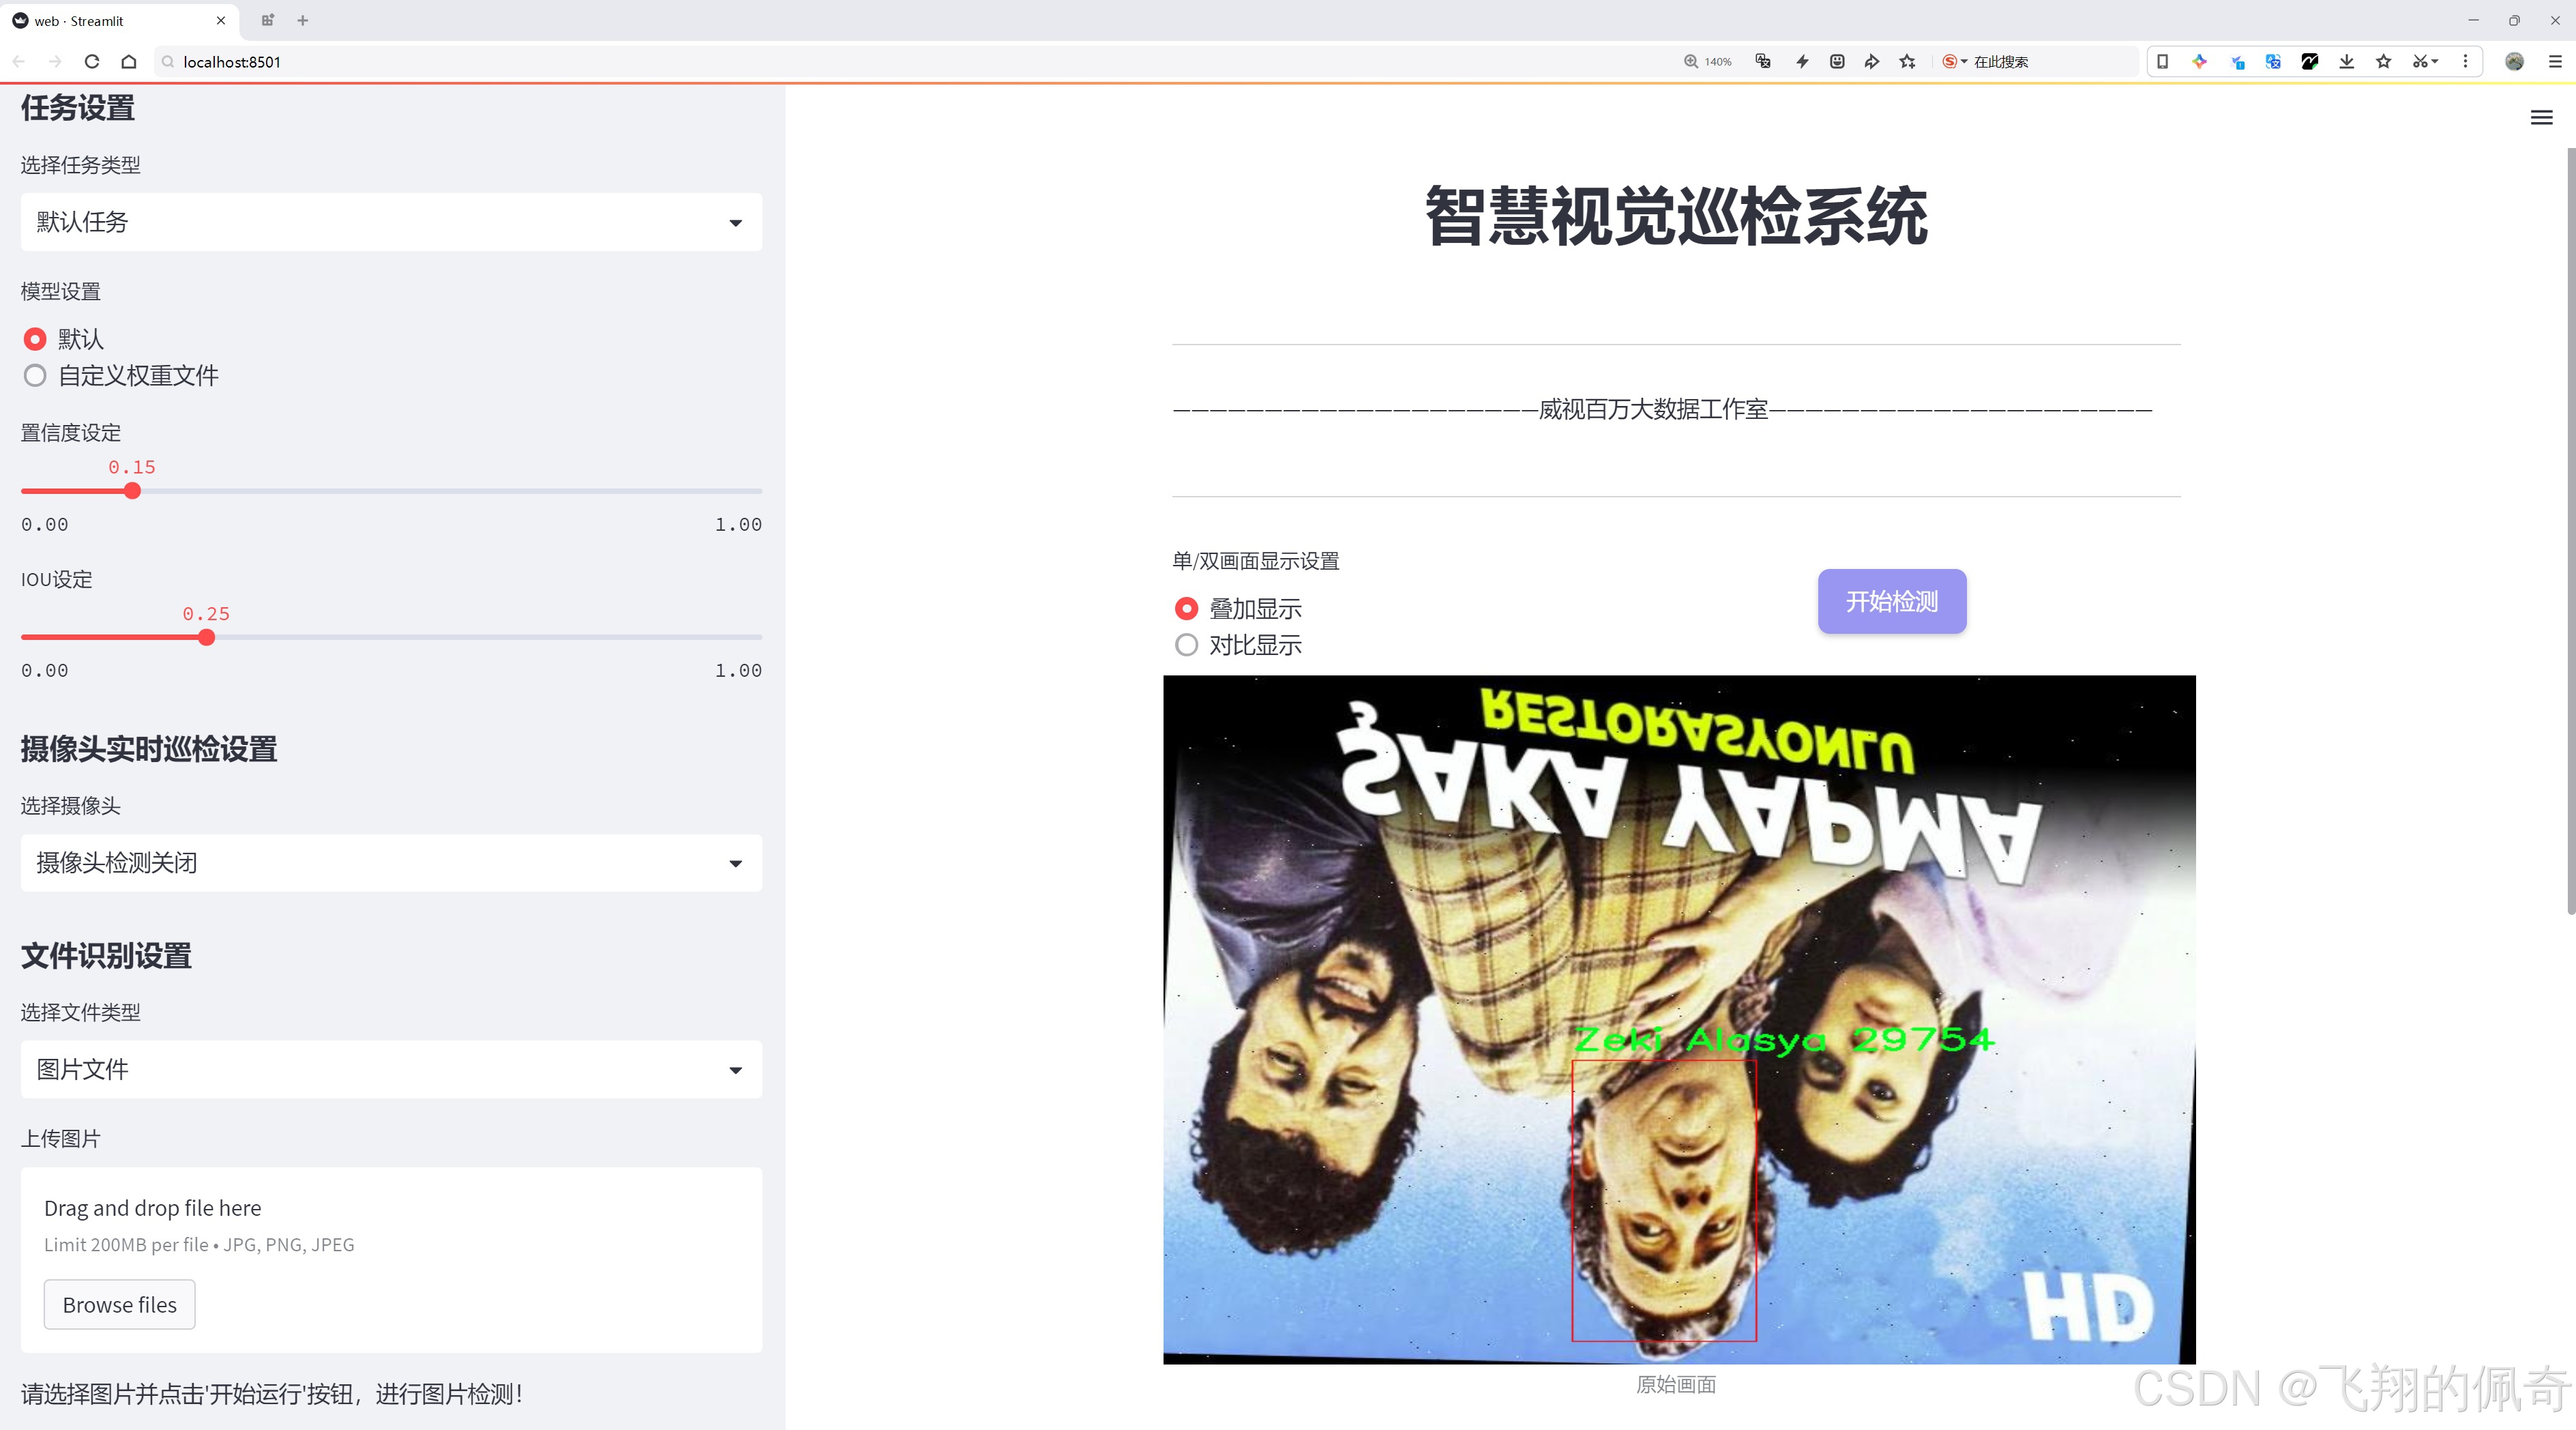Toggle mobile device view icon
2576x1430 pixels.
[x=2162, y=62]
